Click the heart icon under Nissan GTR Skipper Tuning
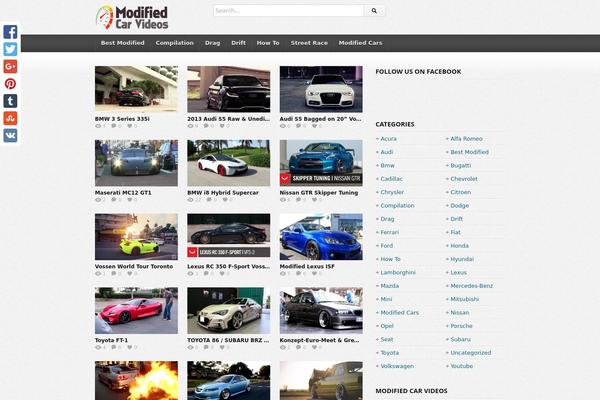The height and width of the screenshot is (400, 600). tap(315, 200)
